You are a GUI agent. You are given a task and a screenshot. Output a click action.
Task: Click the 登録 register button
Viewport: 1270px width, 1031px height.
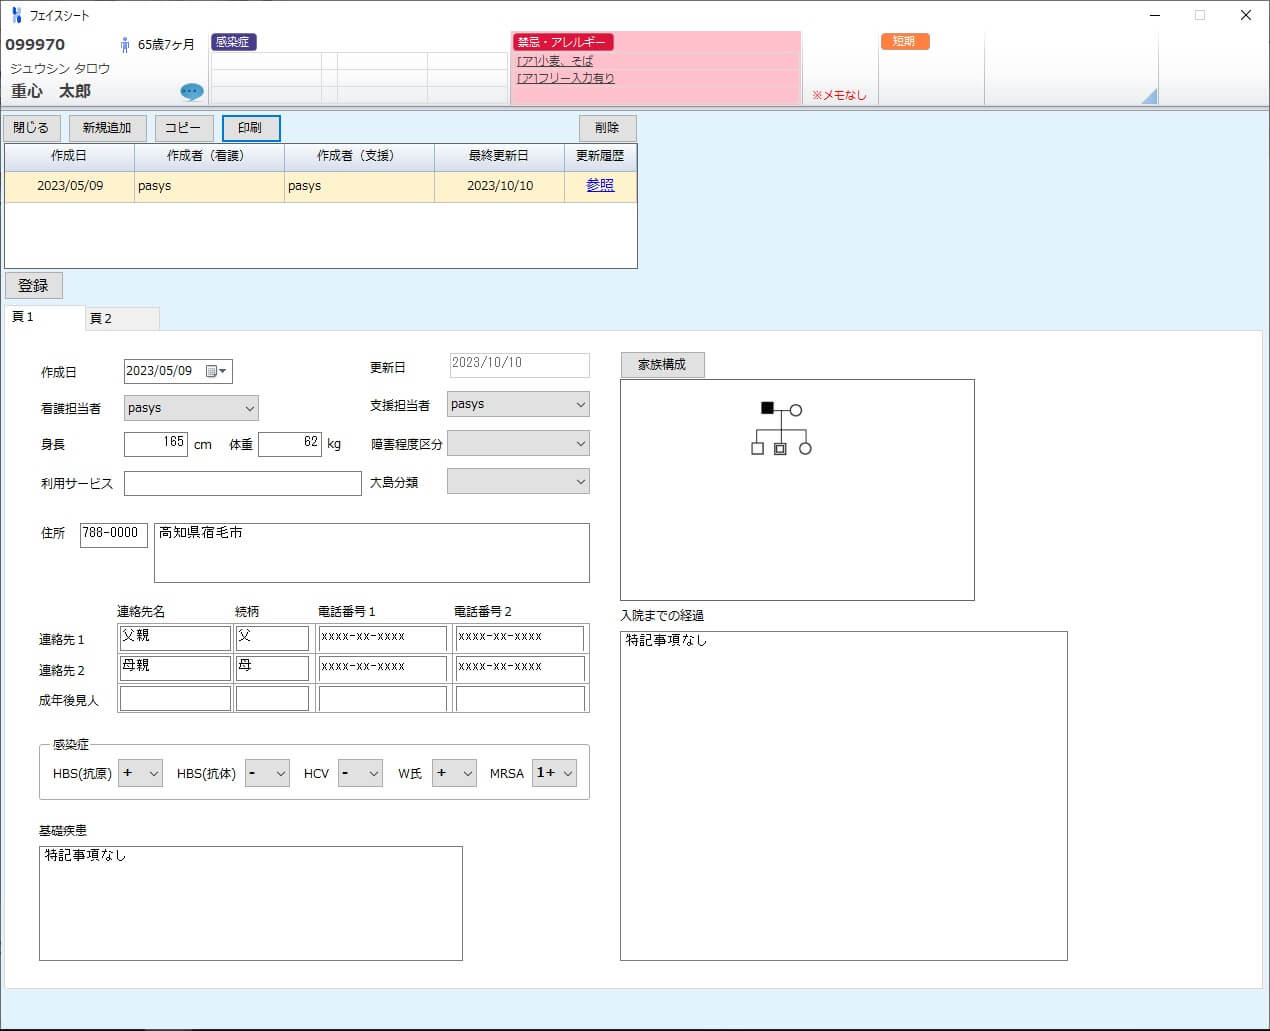click(33, 285)
